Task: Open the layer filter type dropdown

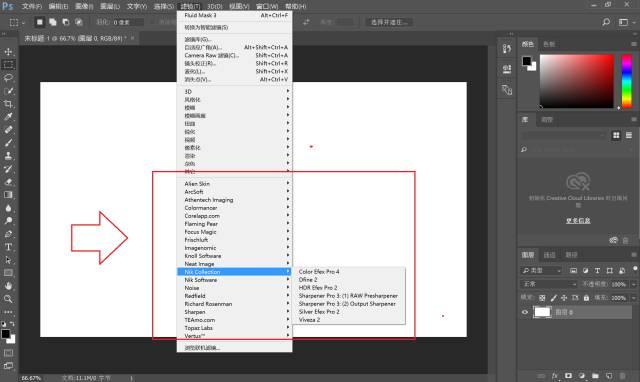Action: click(542, 271)
